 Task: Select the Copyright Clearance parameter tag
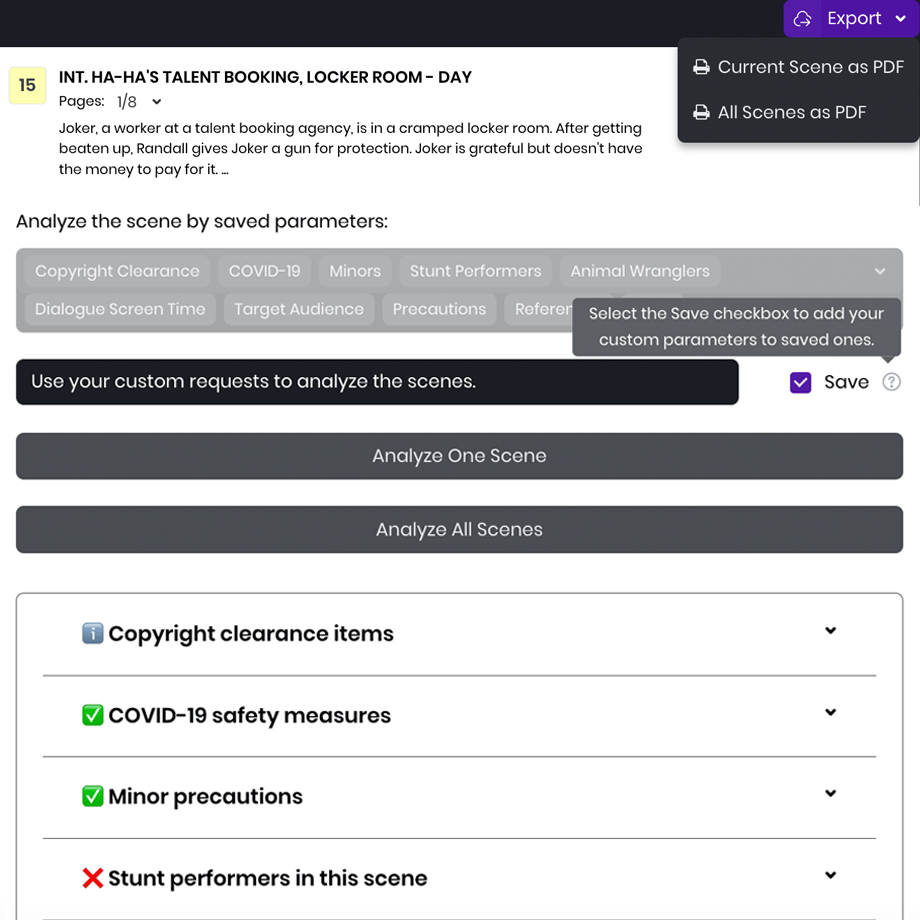(x=117, y=271)
